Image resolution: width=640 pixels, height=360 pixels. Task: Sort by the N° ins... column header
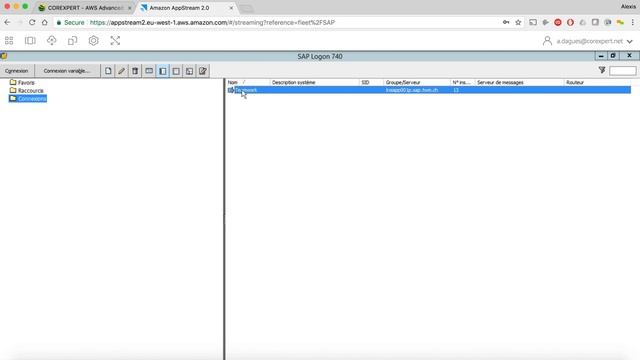[x=462, y=82]
